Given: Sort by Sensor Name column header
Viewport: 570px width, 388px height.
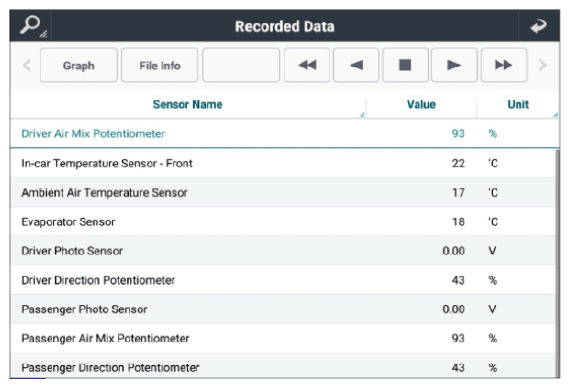Looking at the screenshot, I should click(188, 104).
